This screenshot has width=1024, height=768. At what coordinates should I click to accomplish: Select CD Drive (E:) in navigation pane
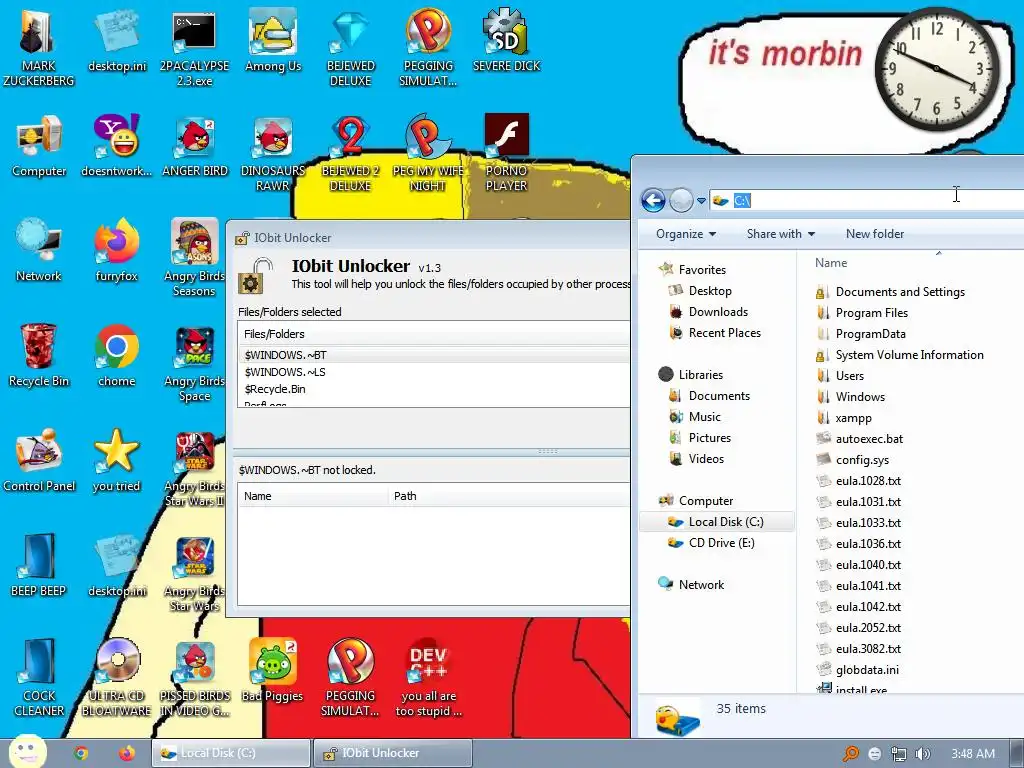coord(721,543)
